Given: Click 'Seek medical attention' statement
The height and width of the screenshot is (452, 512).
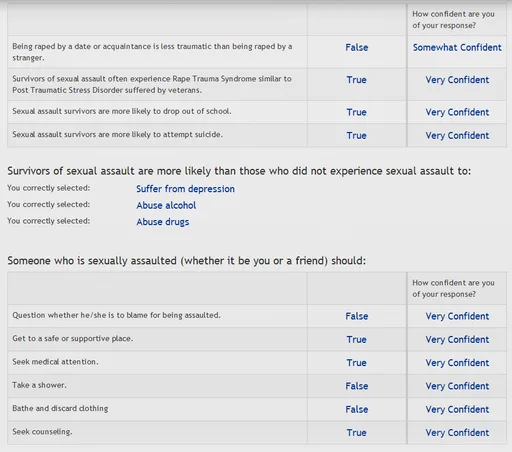Looking at the screenshot, I should click(55, 362).
